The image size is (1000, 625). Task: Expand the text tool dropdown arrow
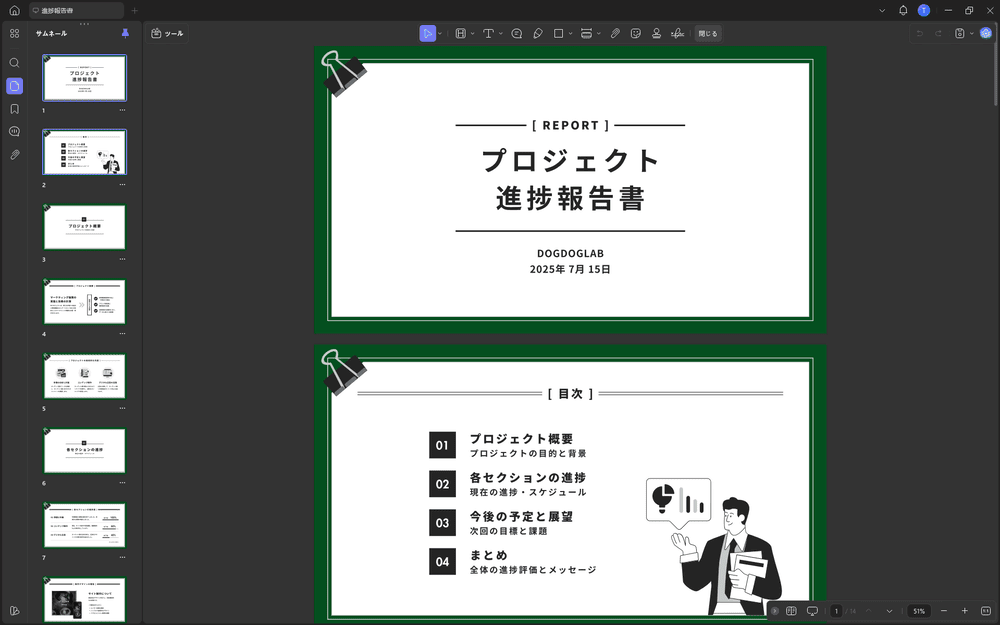500,33
